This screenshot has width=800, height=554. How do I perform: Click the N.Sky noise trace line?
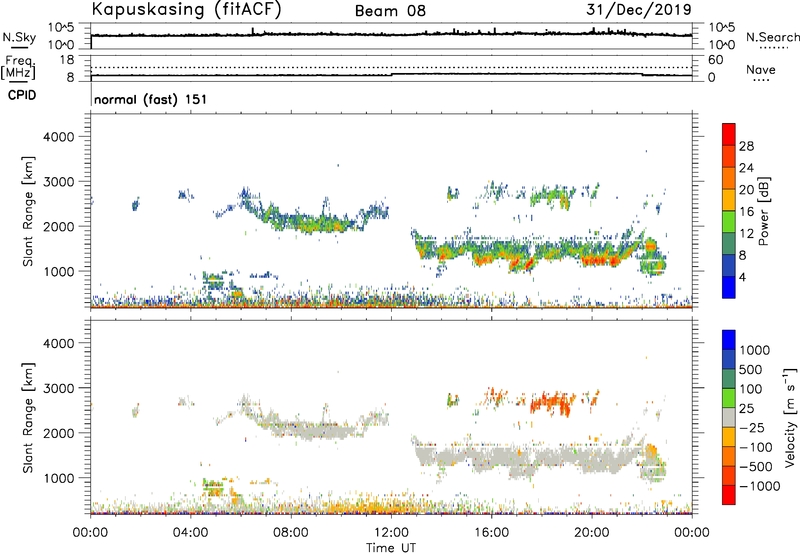(391, 34)
